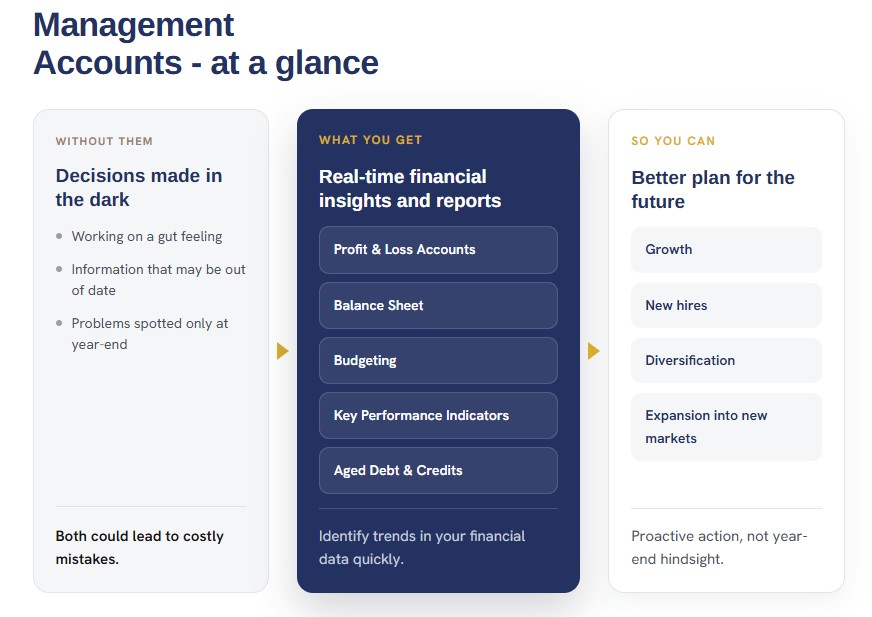This screenshot has height=617, width=872.
Task: Choose the Diversification pill
Action: 726,361
